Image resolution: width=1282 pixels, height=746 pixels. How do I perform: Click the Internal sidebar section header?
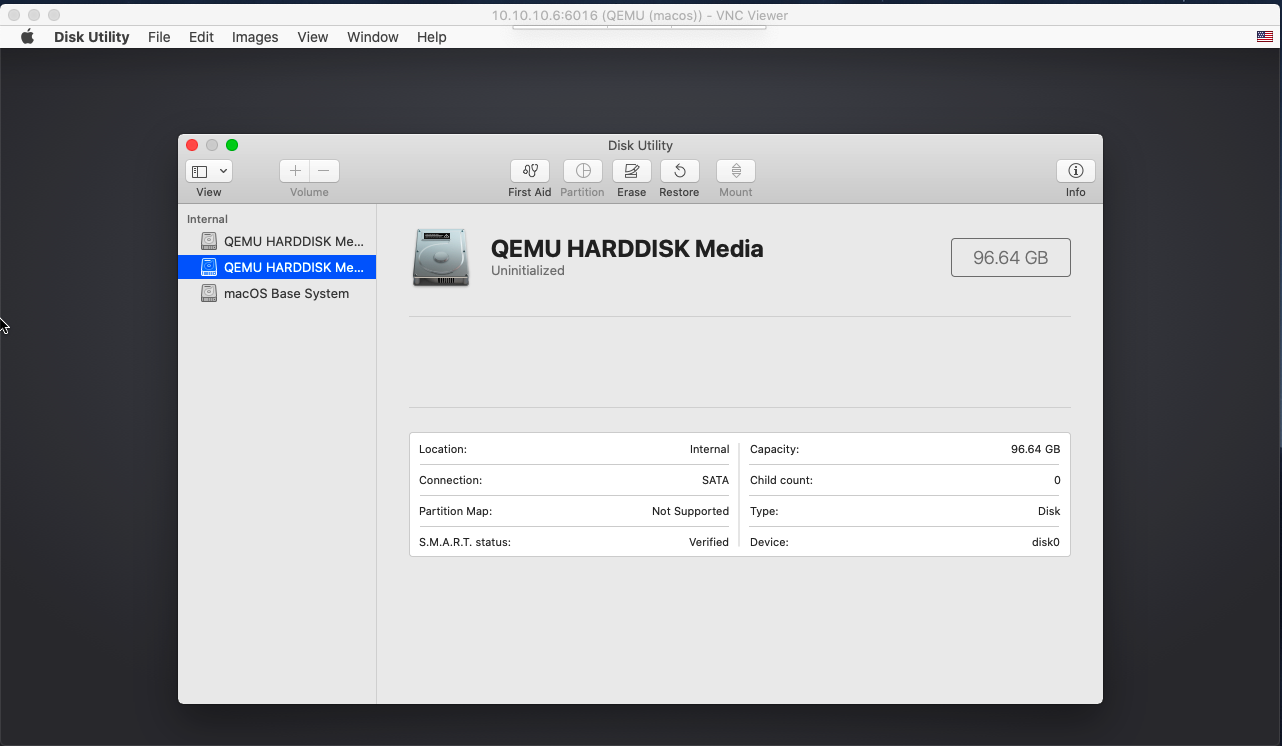[x=207, y=219]
